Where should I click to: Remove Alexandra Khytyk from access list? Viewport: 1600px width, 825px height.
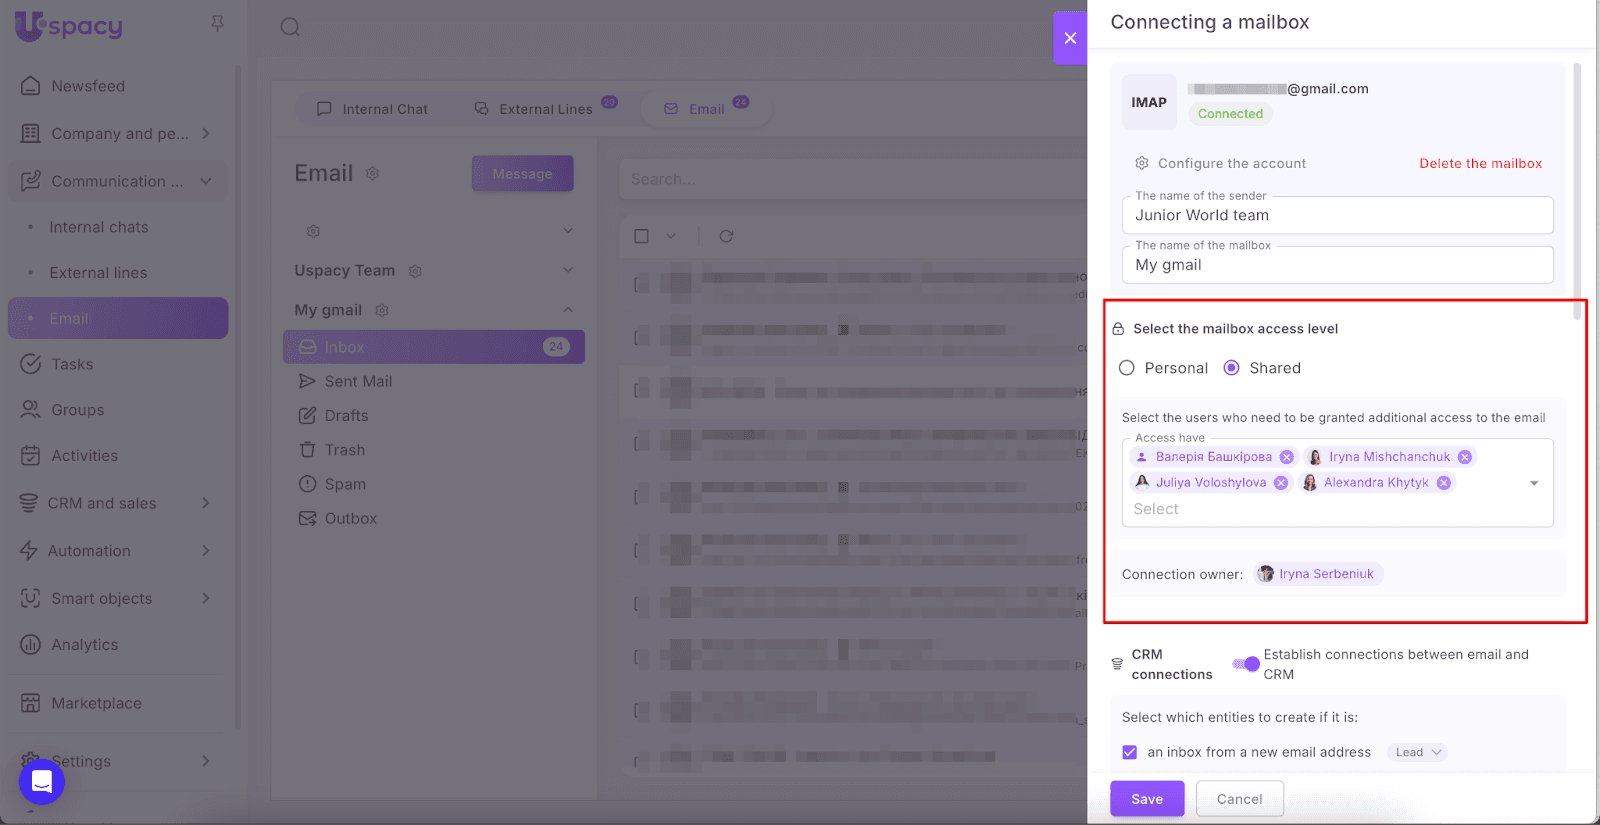(x=1444, y=483)
